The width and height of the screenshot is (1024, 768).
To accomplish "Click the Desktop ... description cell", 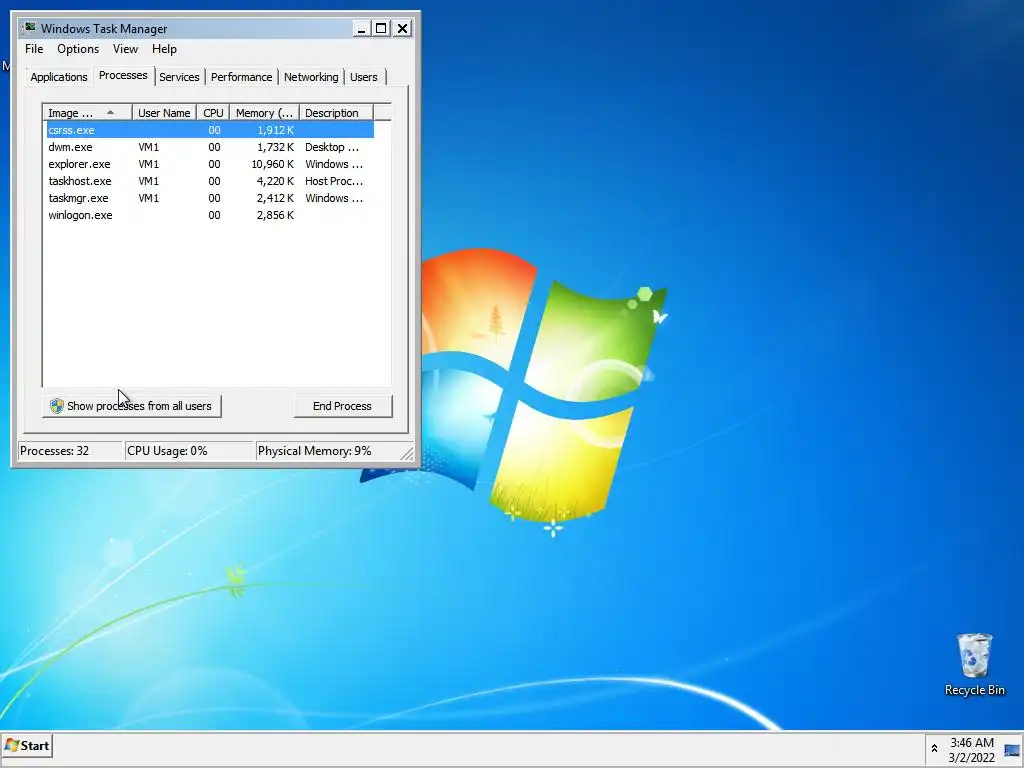I will pos(332,147).
